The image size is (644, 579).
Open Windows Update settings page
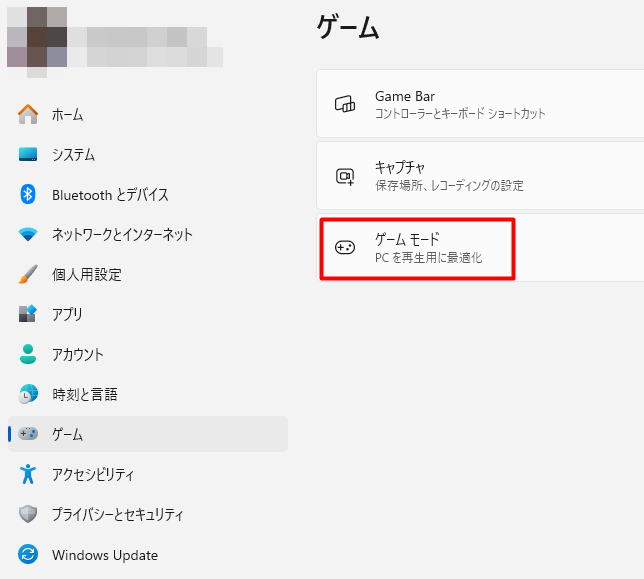tap(148, 555)
